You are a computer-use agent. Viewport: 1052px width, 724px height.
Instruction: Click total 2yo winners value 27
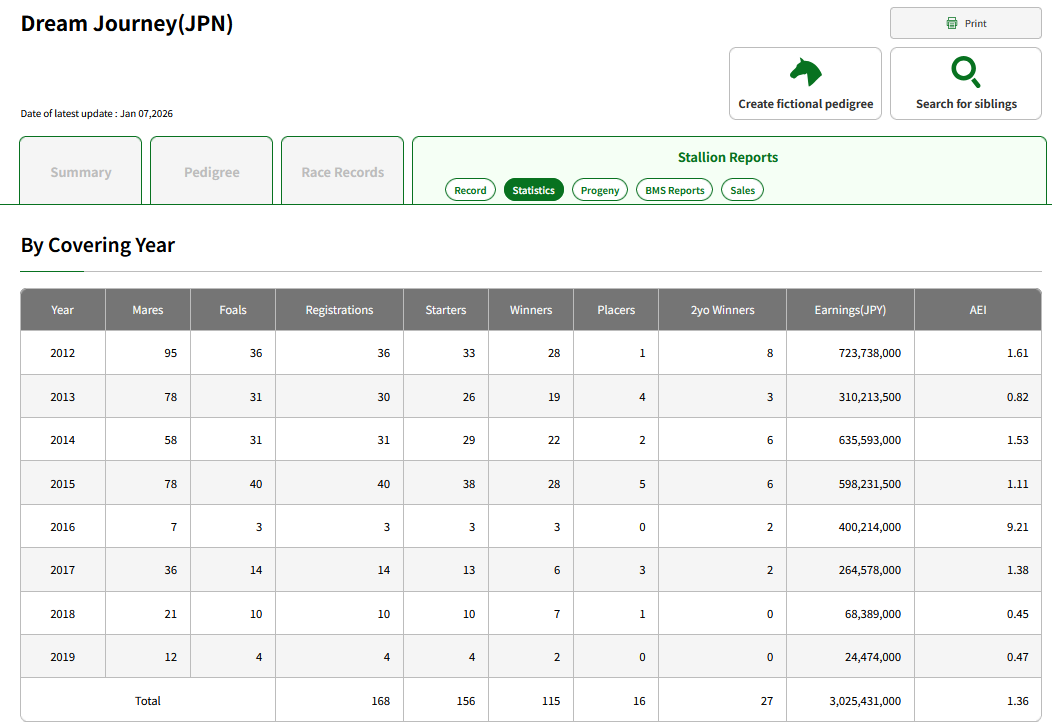767,701
